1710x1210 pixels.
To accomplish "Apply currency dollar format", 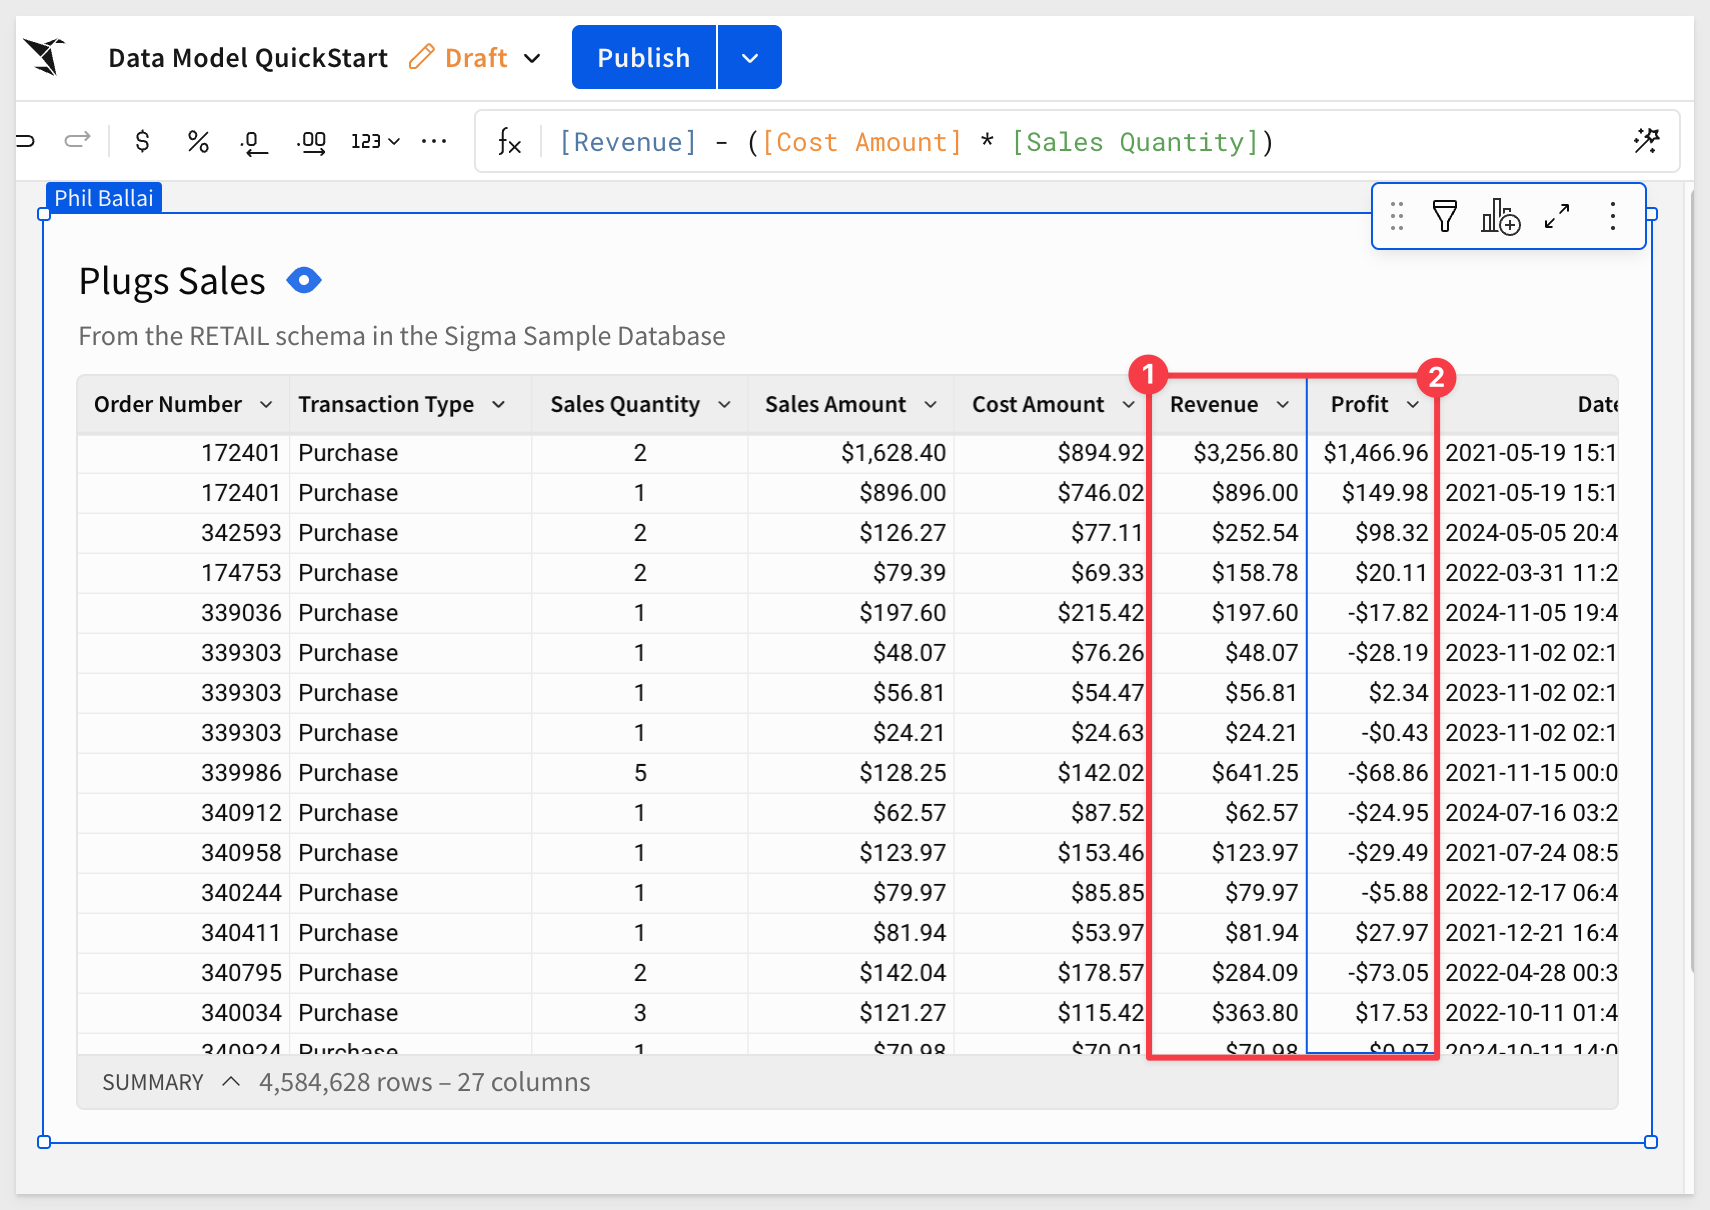I will coord(142,141).
